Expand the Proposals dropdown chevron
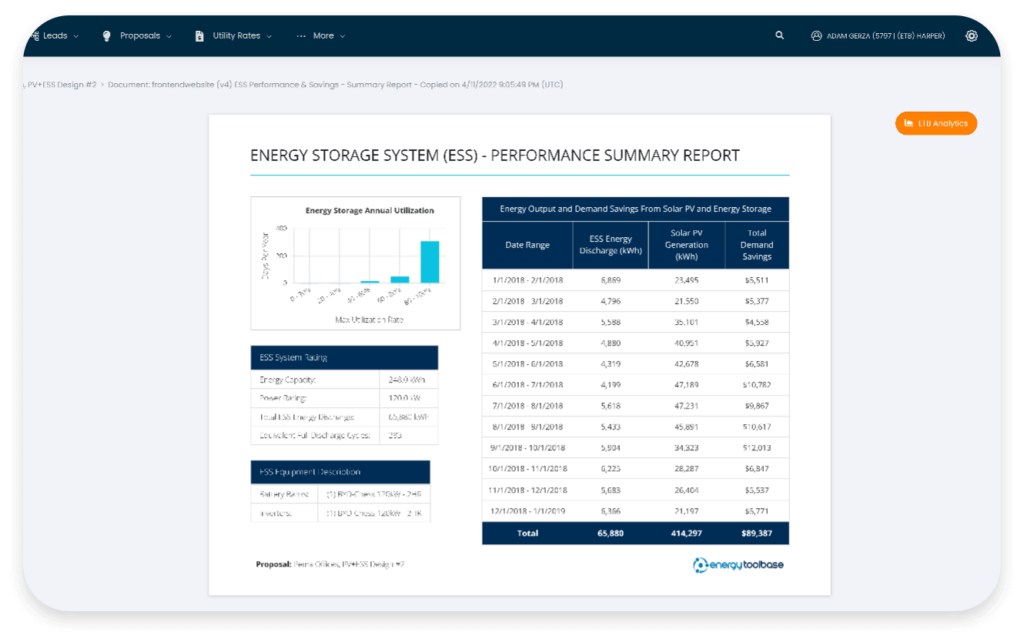1024x642 pixels. pyautogui.click(x=169, y=37)
